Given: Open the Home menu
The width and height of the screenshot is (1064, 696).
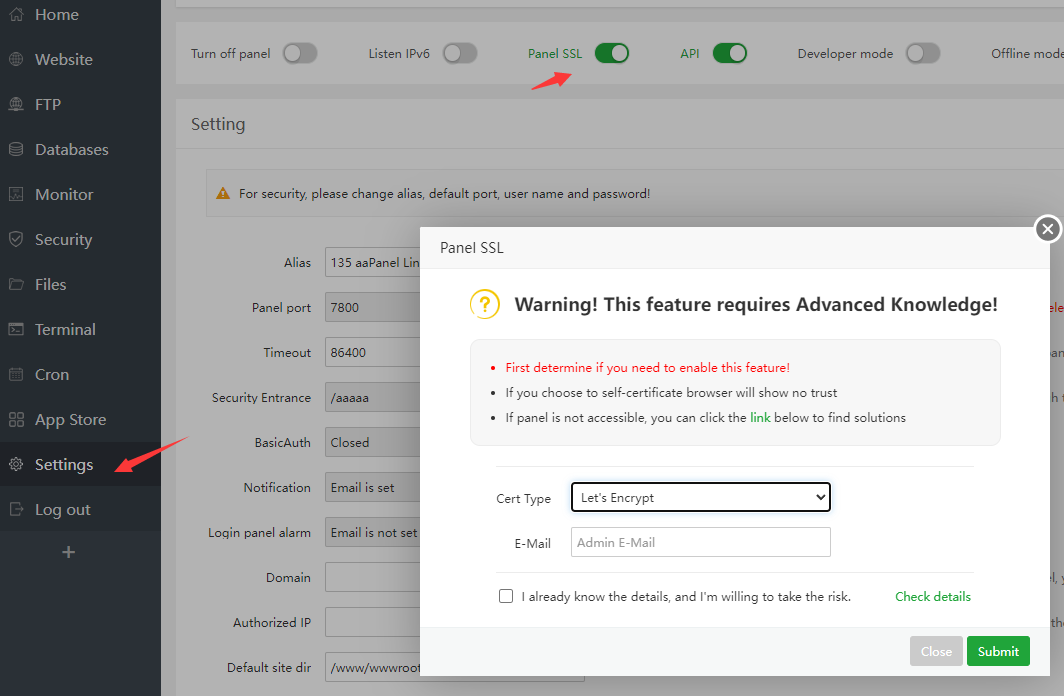Looking at the screenshot, I should [57, 14].
